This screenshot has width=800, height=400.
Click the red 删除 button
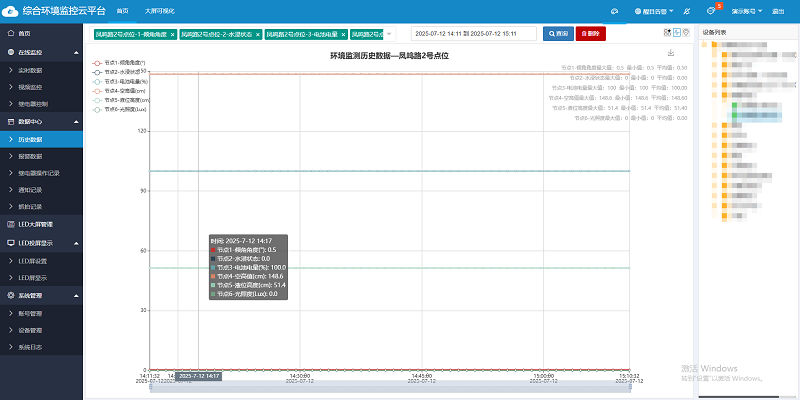pos(591,33)
